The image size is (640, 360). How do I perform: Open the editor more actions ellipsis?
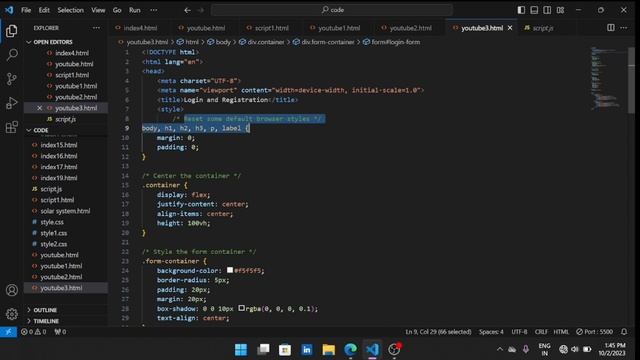coord(624,28)
